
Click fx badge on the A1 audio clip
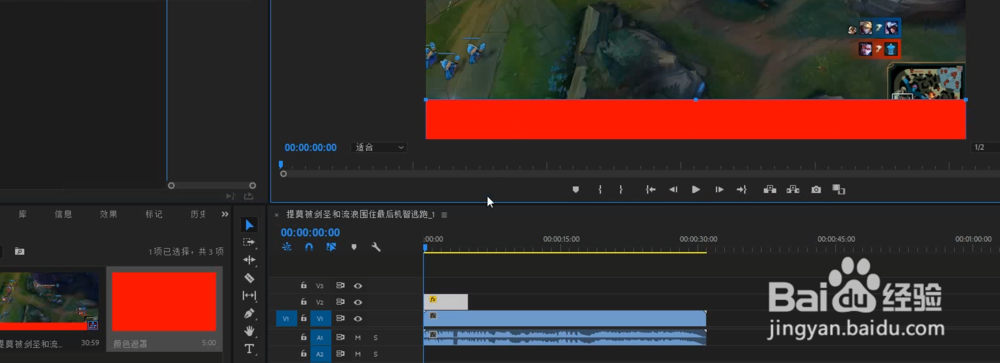coord(433,334)
